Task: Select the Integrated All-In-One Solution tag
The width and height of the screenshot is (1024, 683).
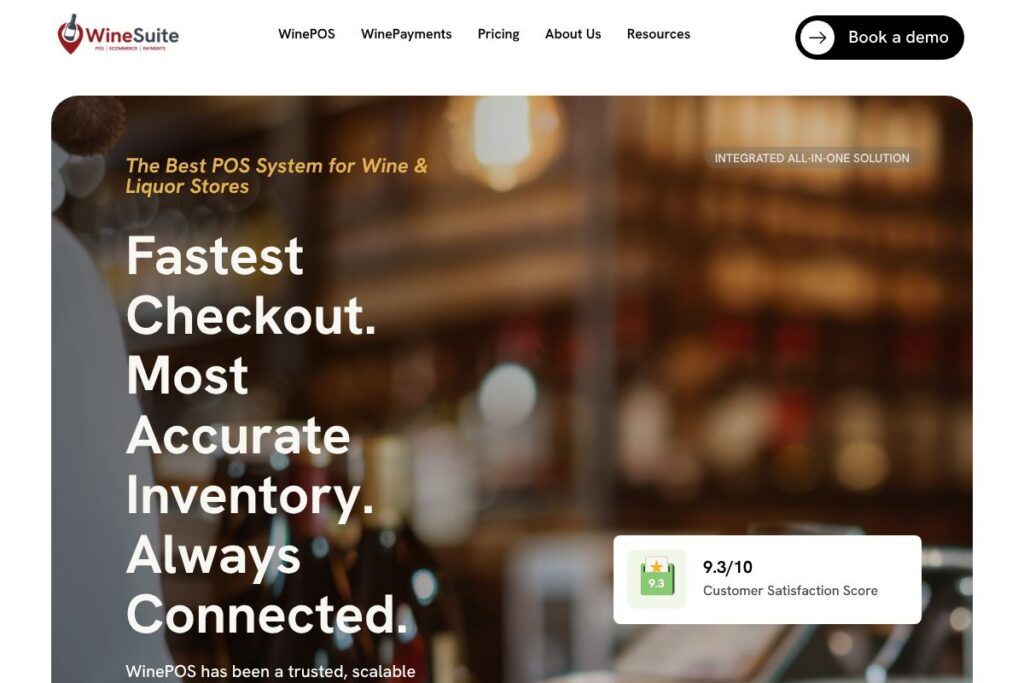Action: point(812,158)
